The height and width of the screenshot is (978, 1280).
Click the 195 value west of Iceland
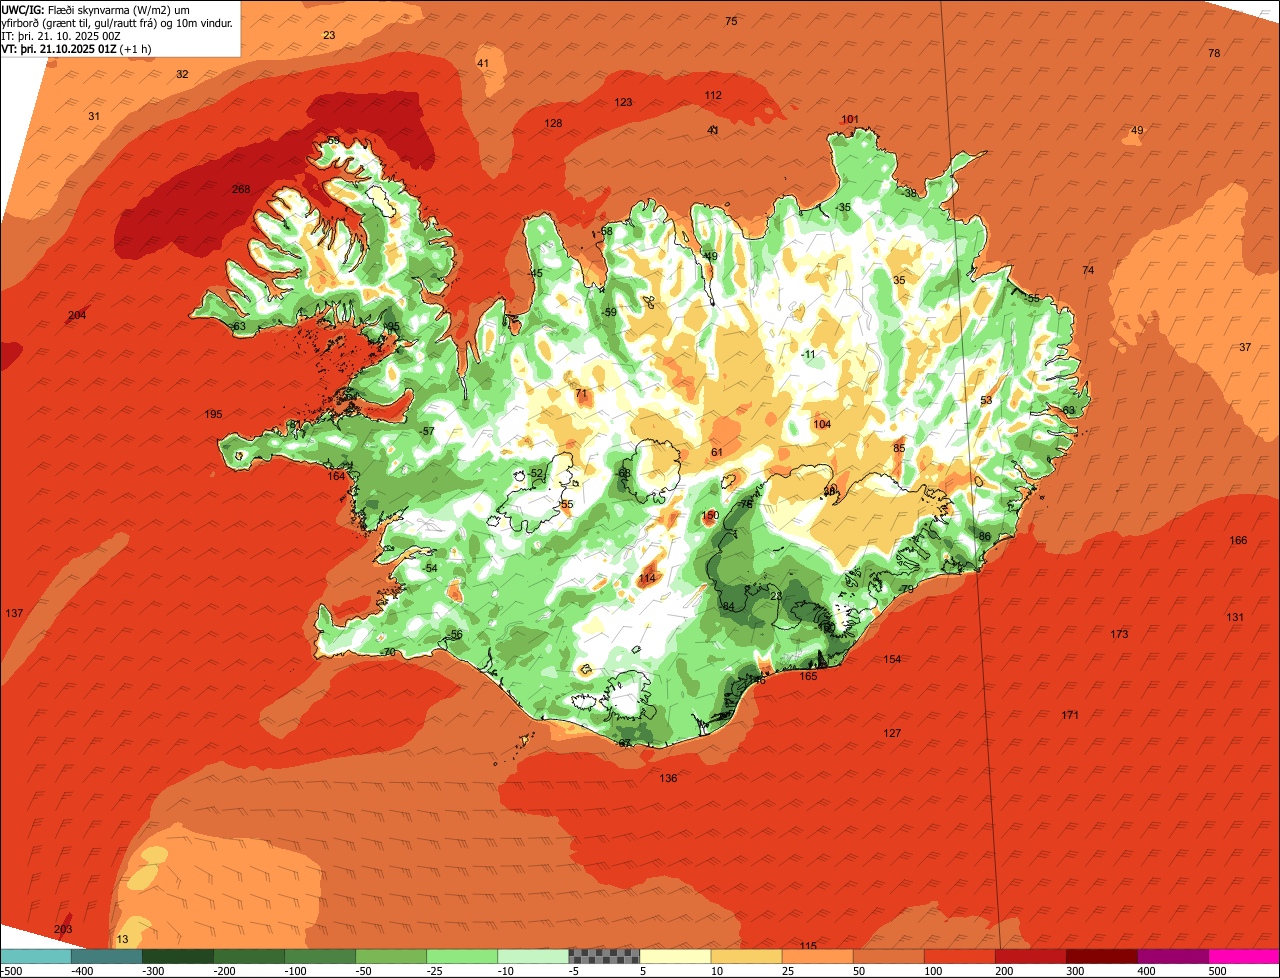(x=213, y=414)
